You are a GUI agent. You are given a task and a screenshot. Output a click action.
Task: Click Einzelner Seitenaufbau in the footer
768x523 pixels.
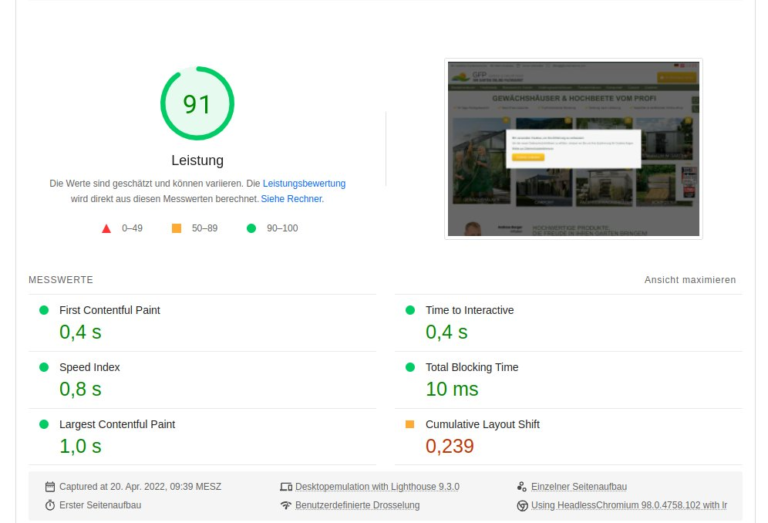[x=579, y=487]
